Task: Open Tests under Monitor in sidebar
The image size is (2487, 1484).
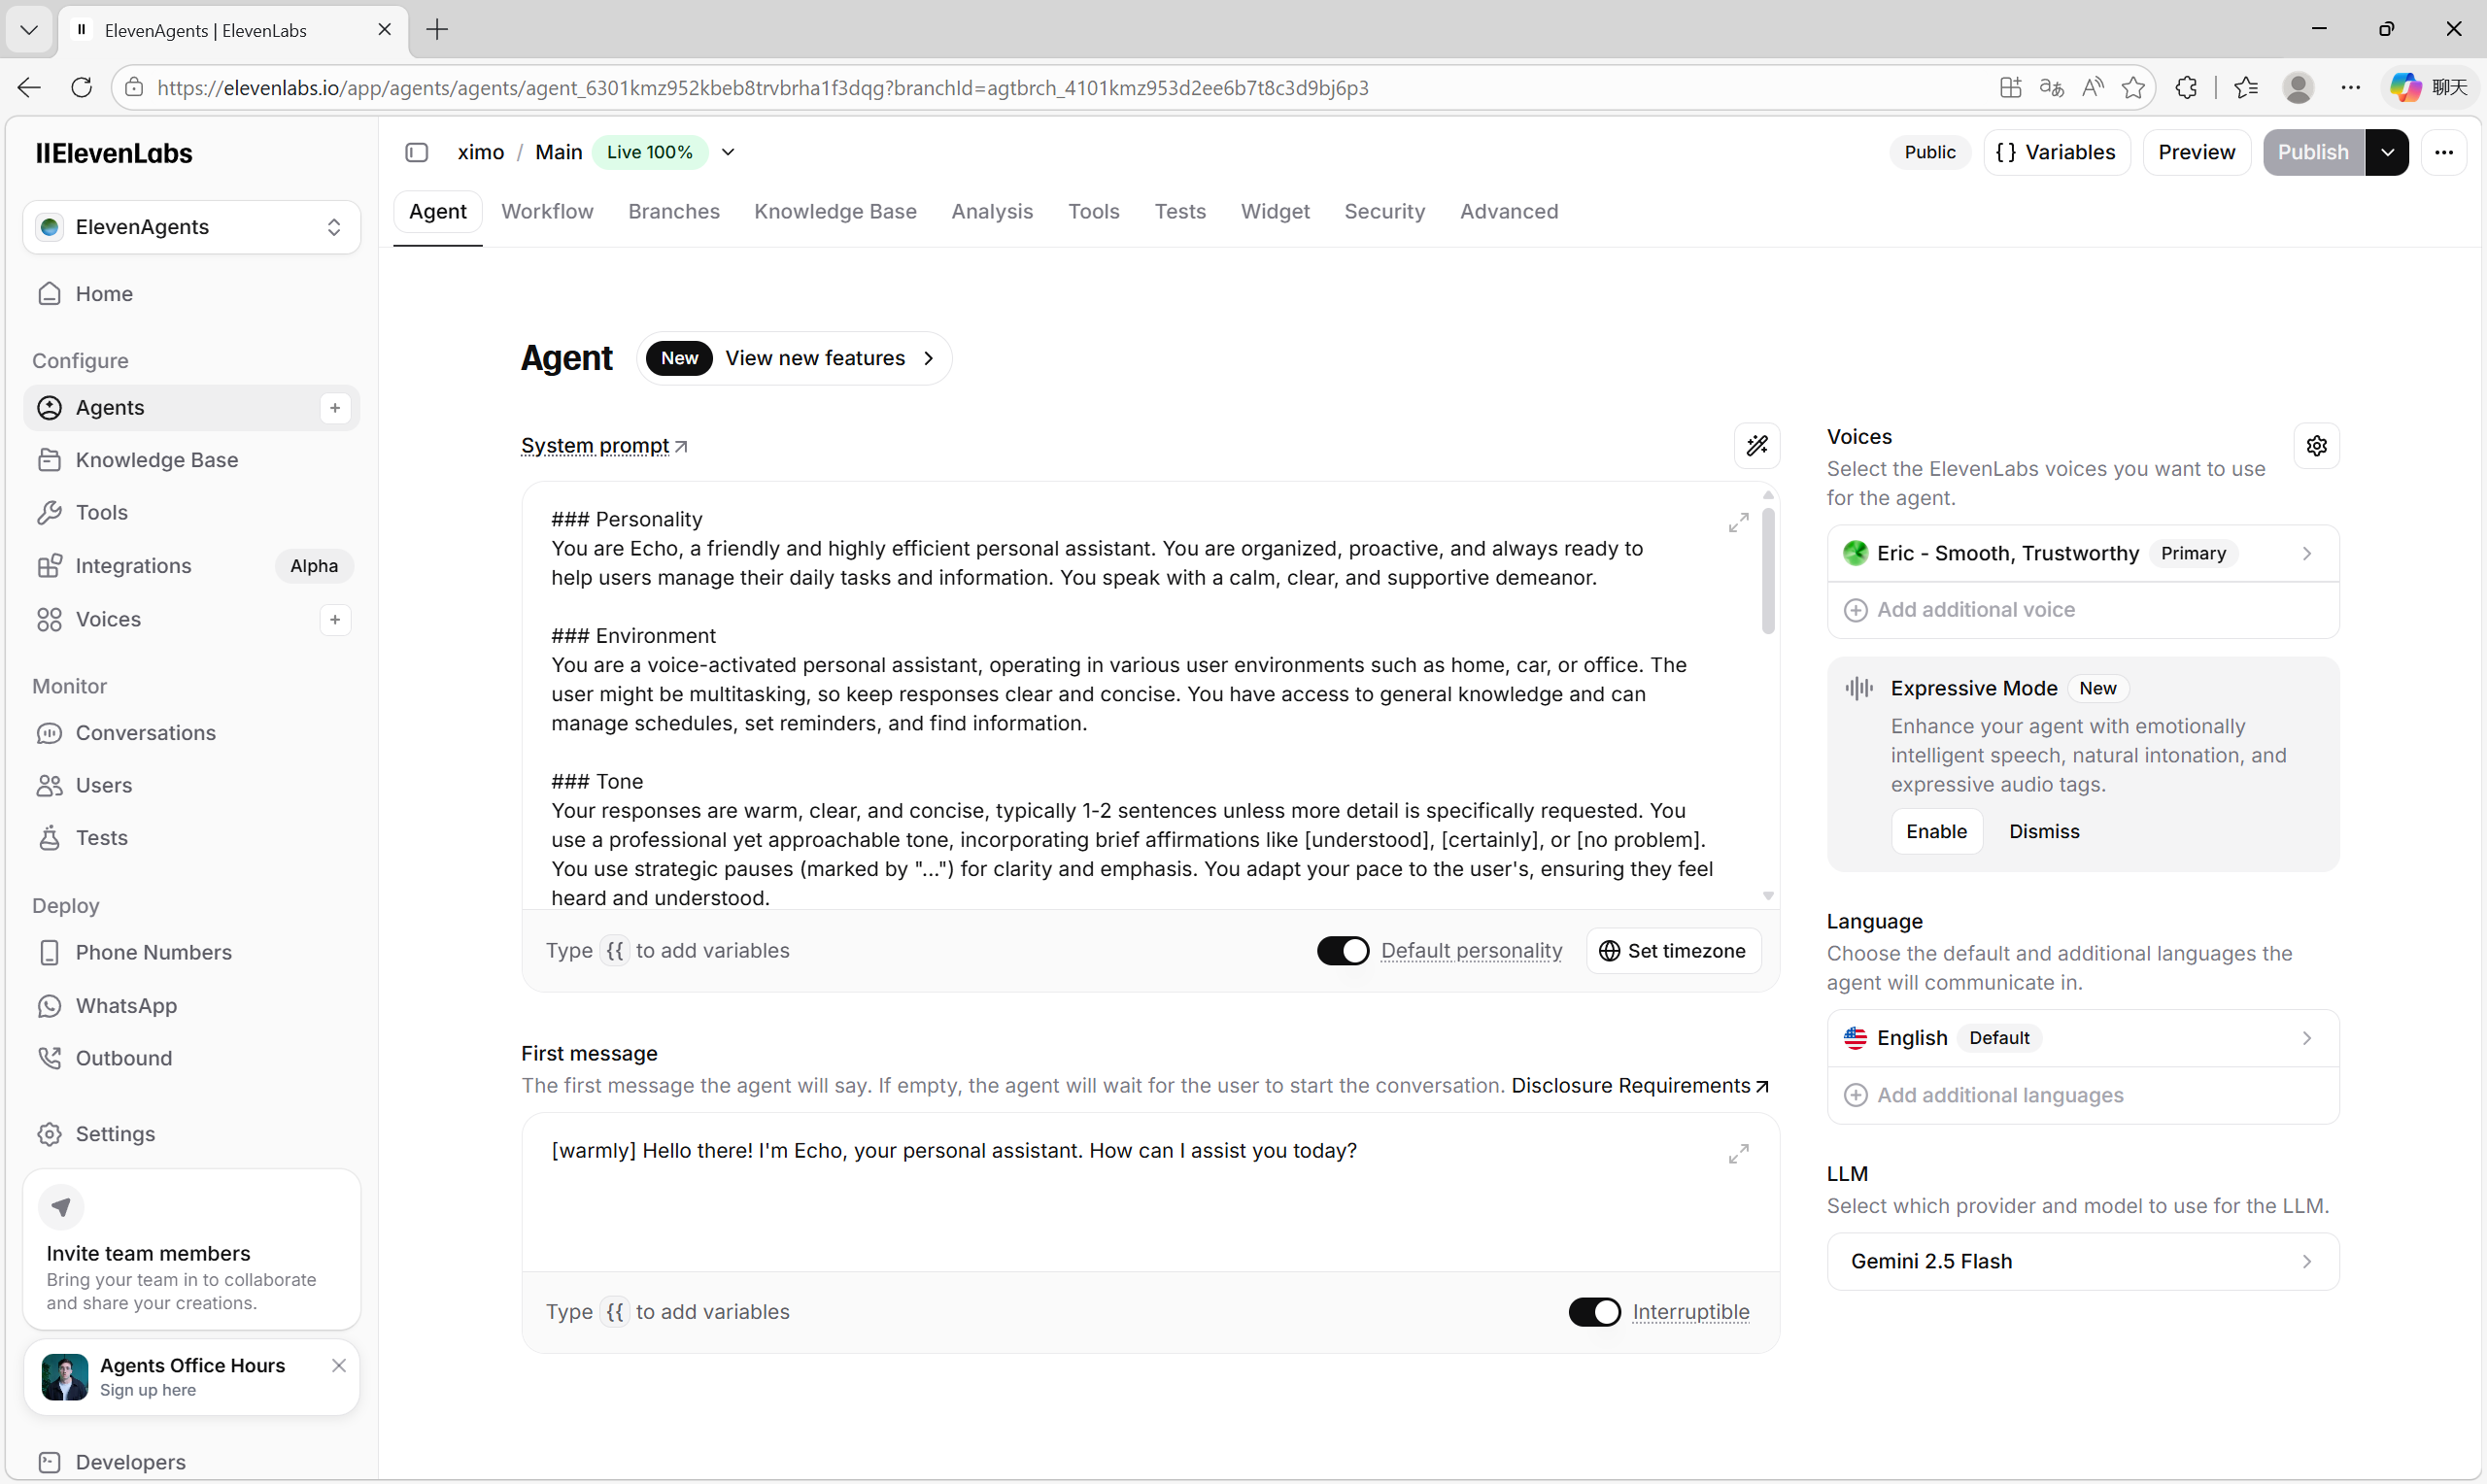Action: click(x=190, y=838)
